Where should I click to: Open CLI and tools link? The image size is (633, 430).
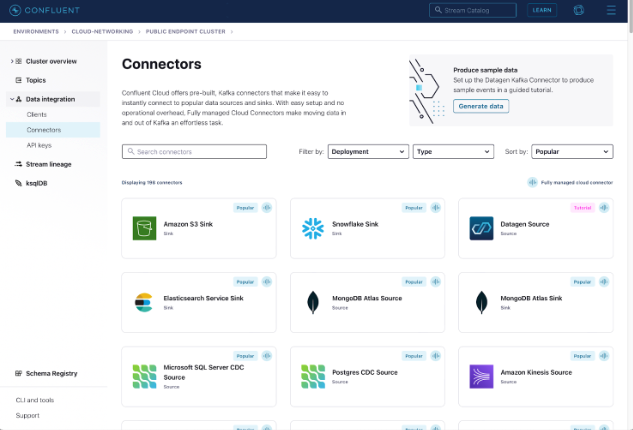(35, 400)
